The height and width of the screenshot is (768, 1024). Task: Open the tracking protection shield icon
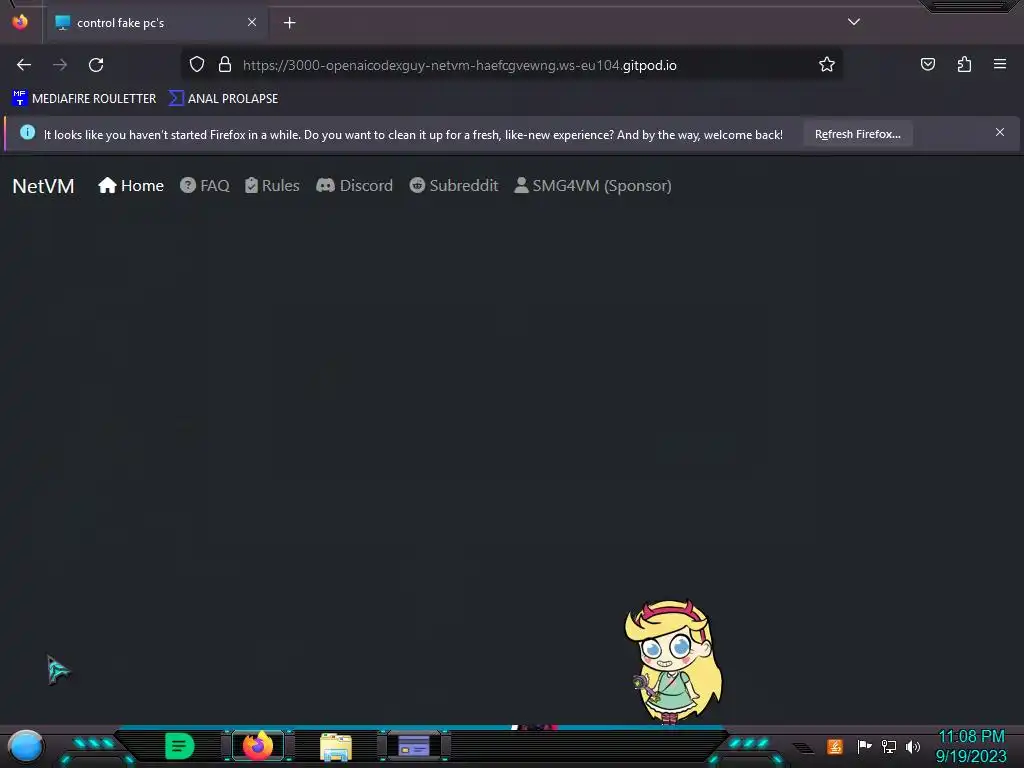[197, 64]
